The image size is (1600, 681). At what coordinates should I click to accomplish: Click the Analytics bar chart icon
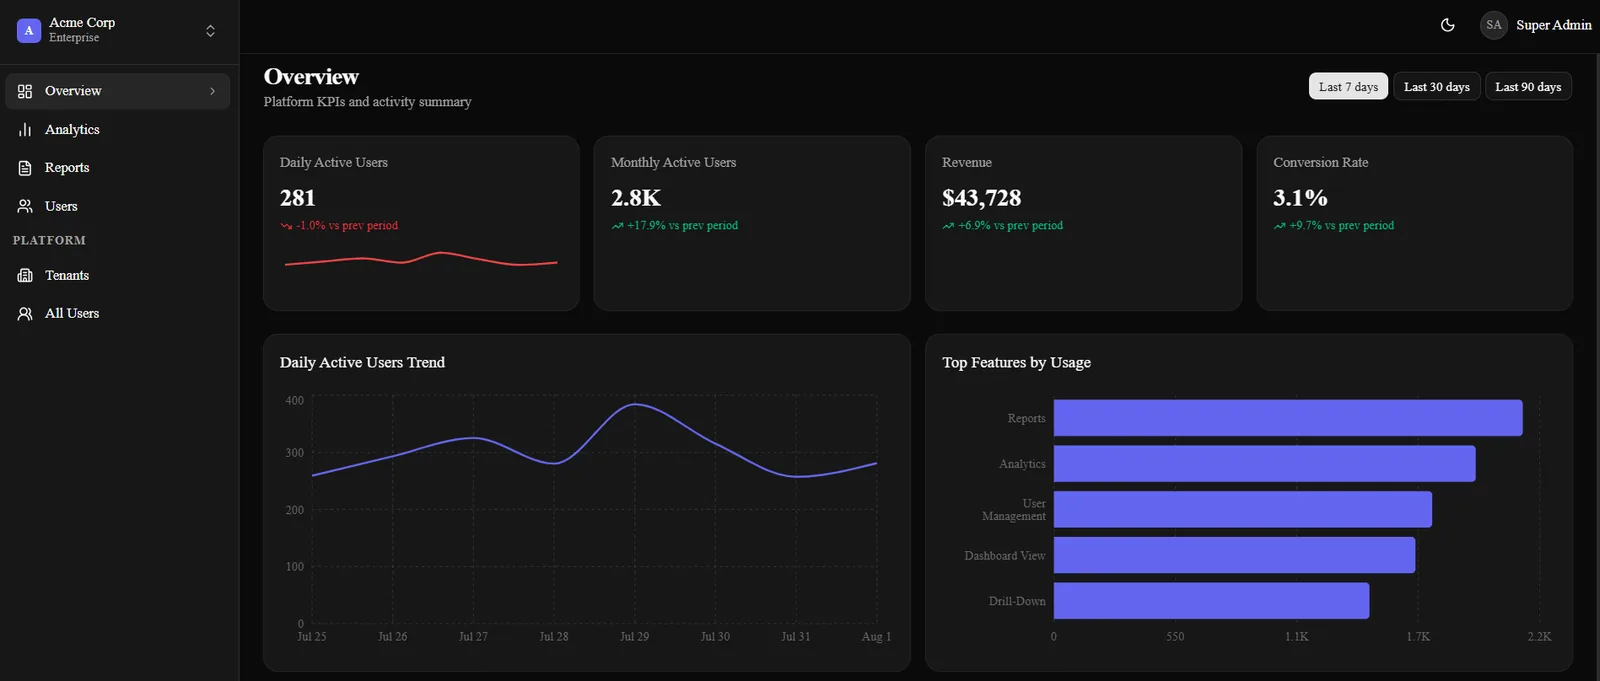[25, 130]
